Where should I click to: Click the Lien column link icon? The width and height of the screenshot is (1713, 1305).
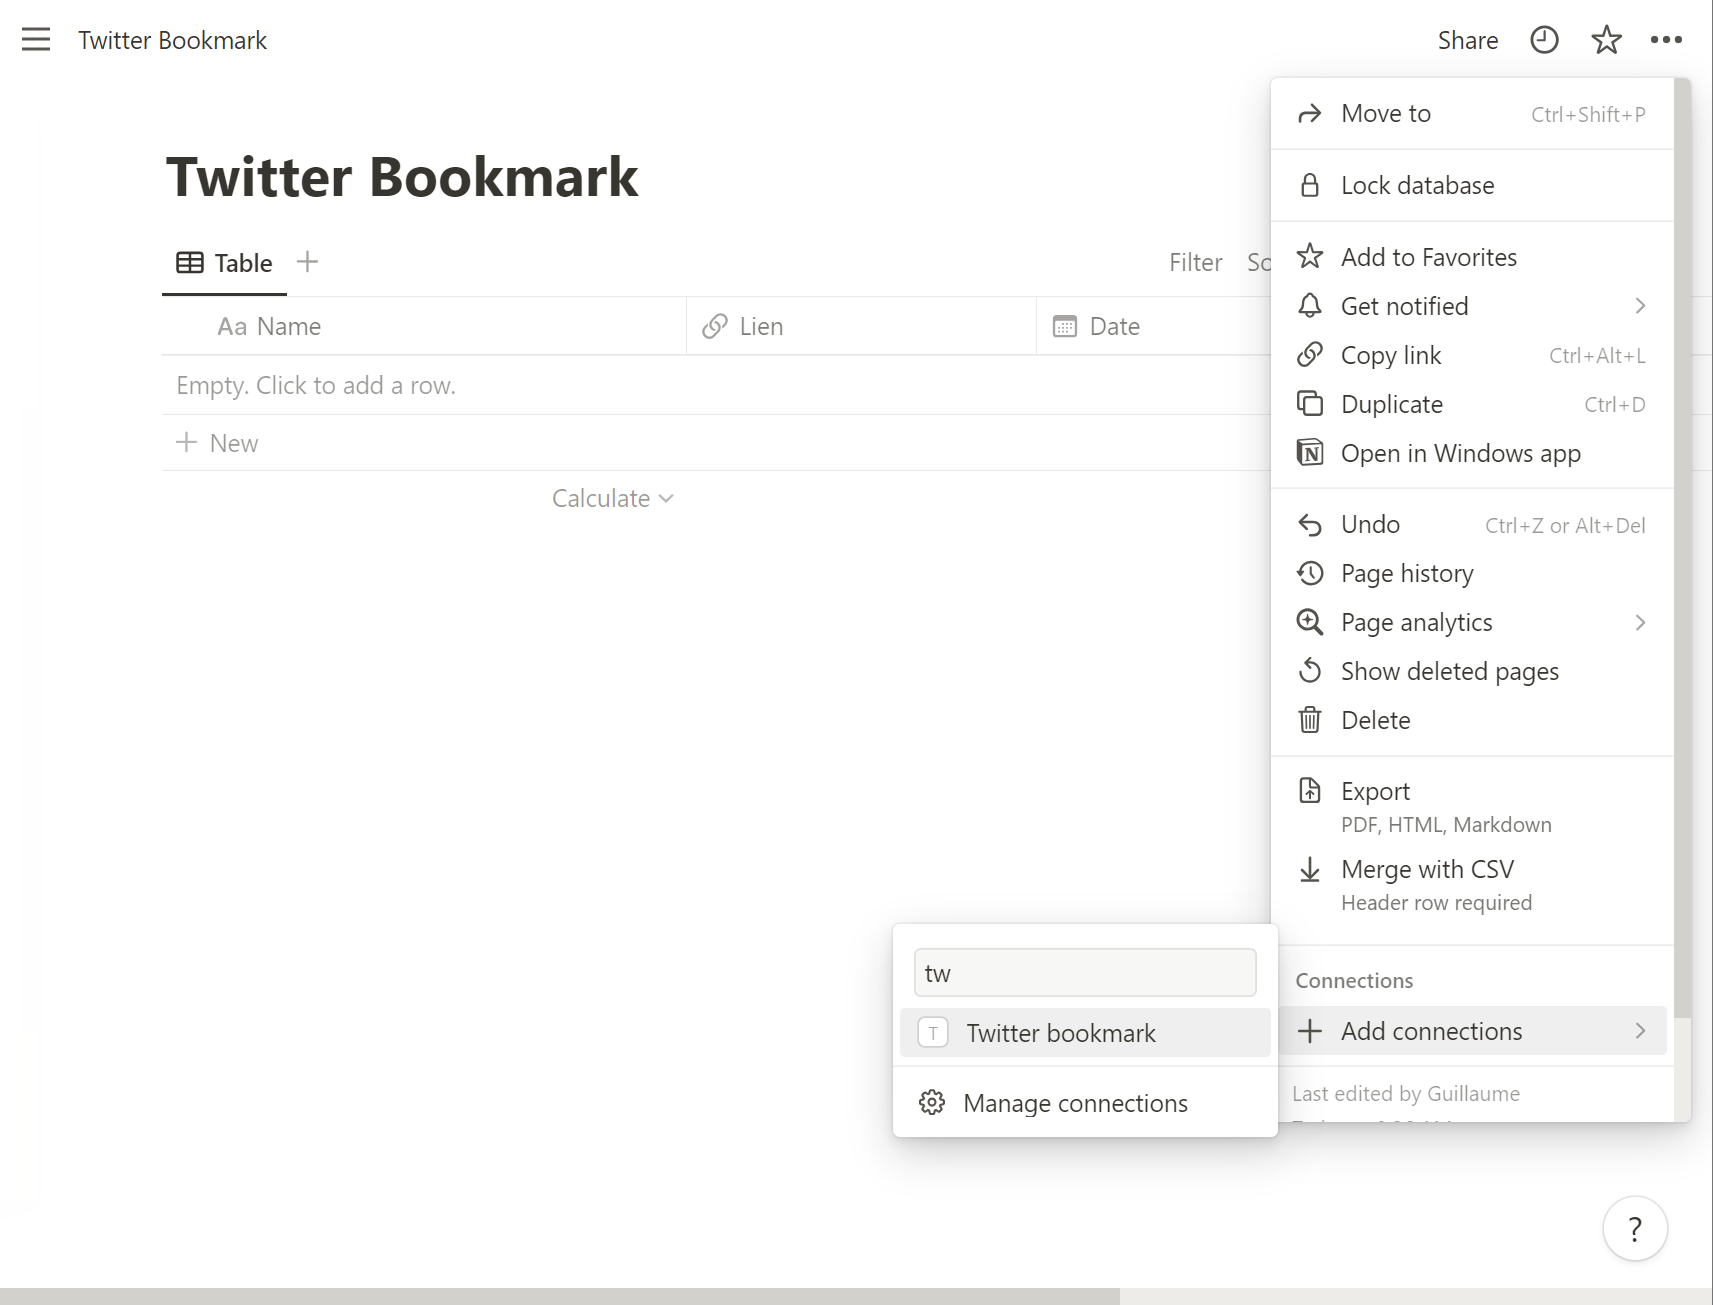point(714,326)
